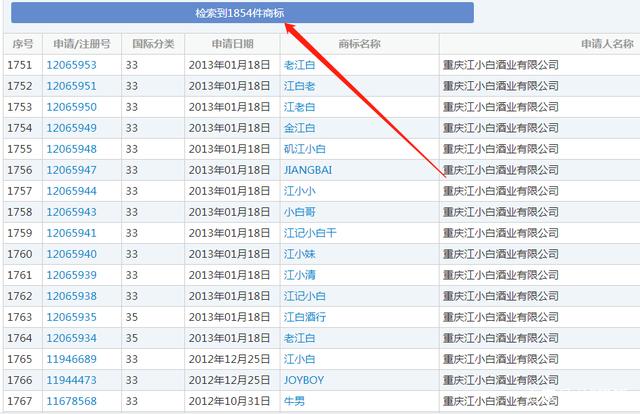Select applicant 重庆江小白酒业有限公司 in row 1752
The height and width of the screenshot is (414, 640).
click(501, 86)
